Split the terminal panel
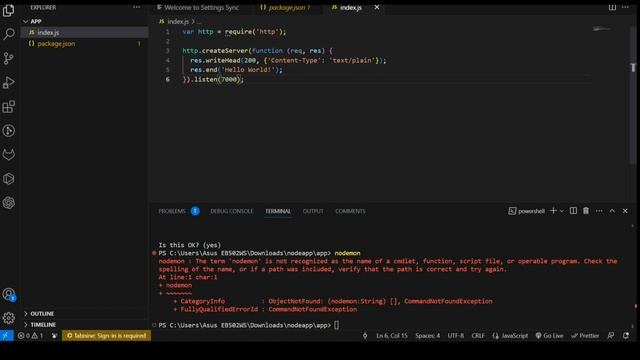 573,211
